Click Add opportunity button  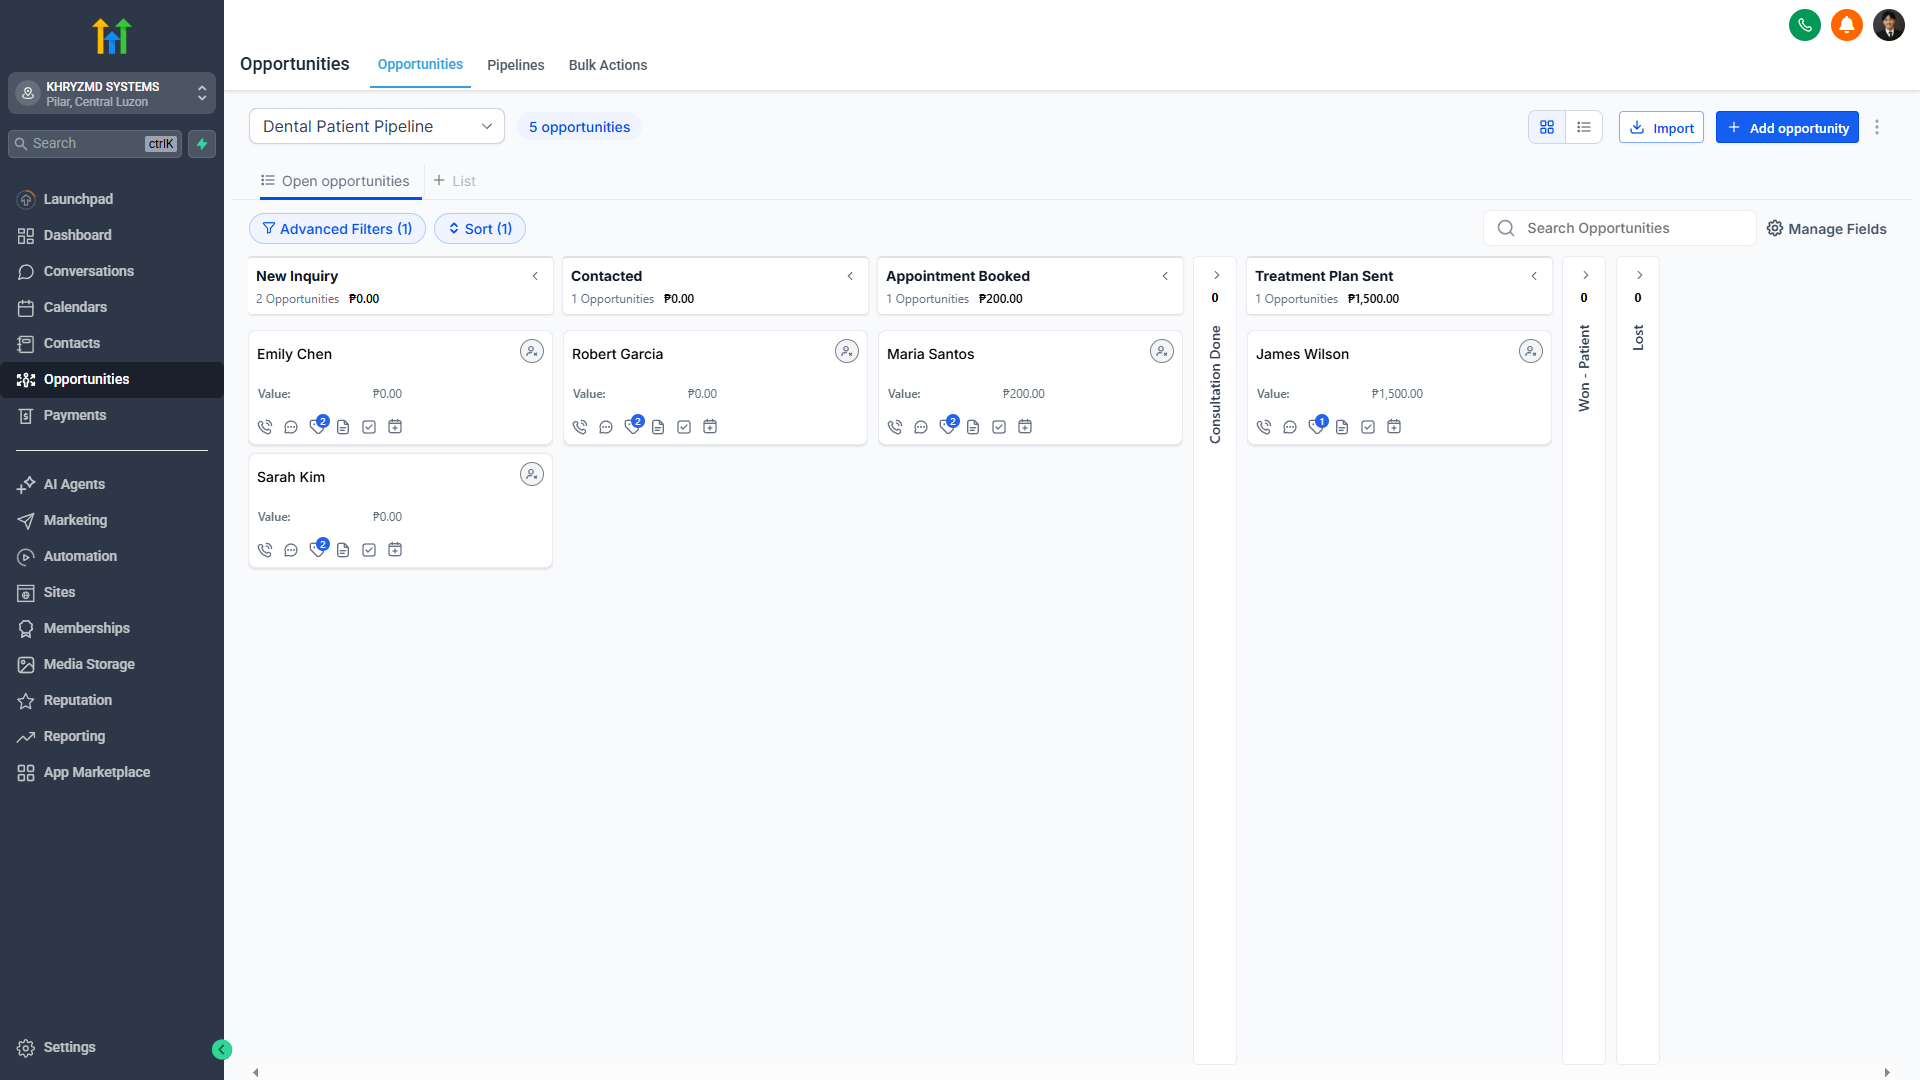pyautogui.click(x=1787, y=127)
